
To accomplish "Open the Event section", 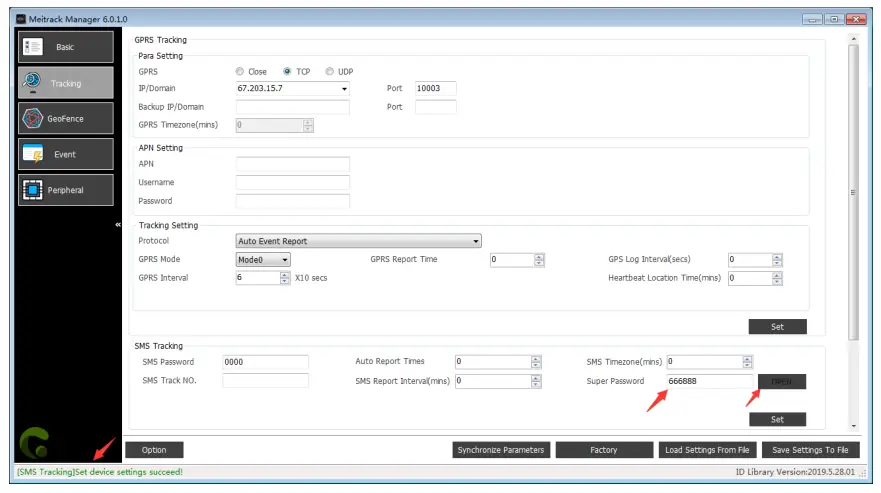I will 66,154.
